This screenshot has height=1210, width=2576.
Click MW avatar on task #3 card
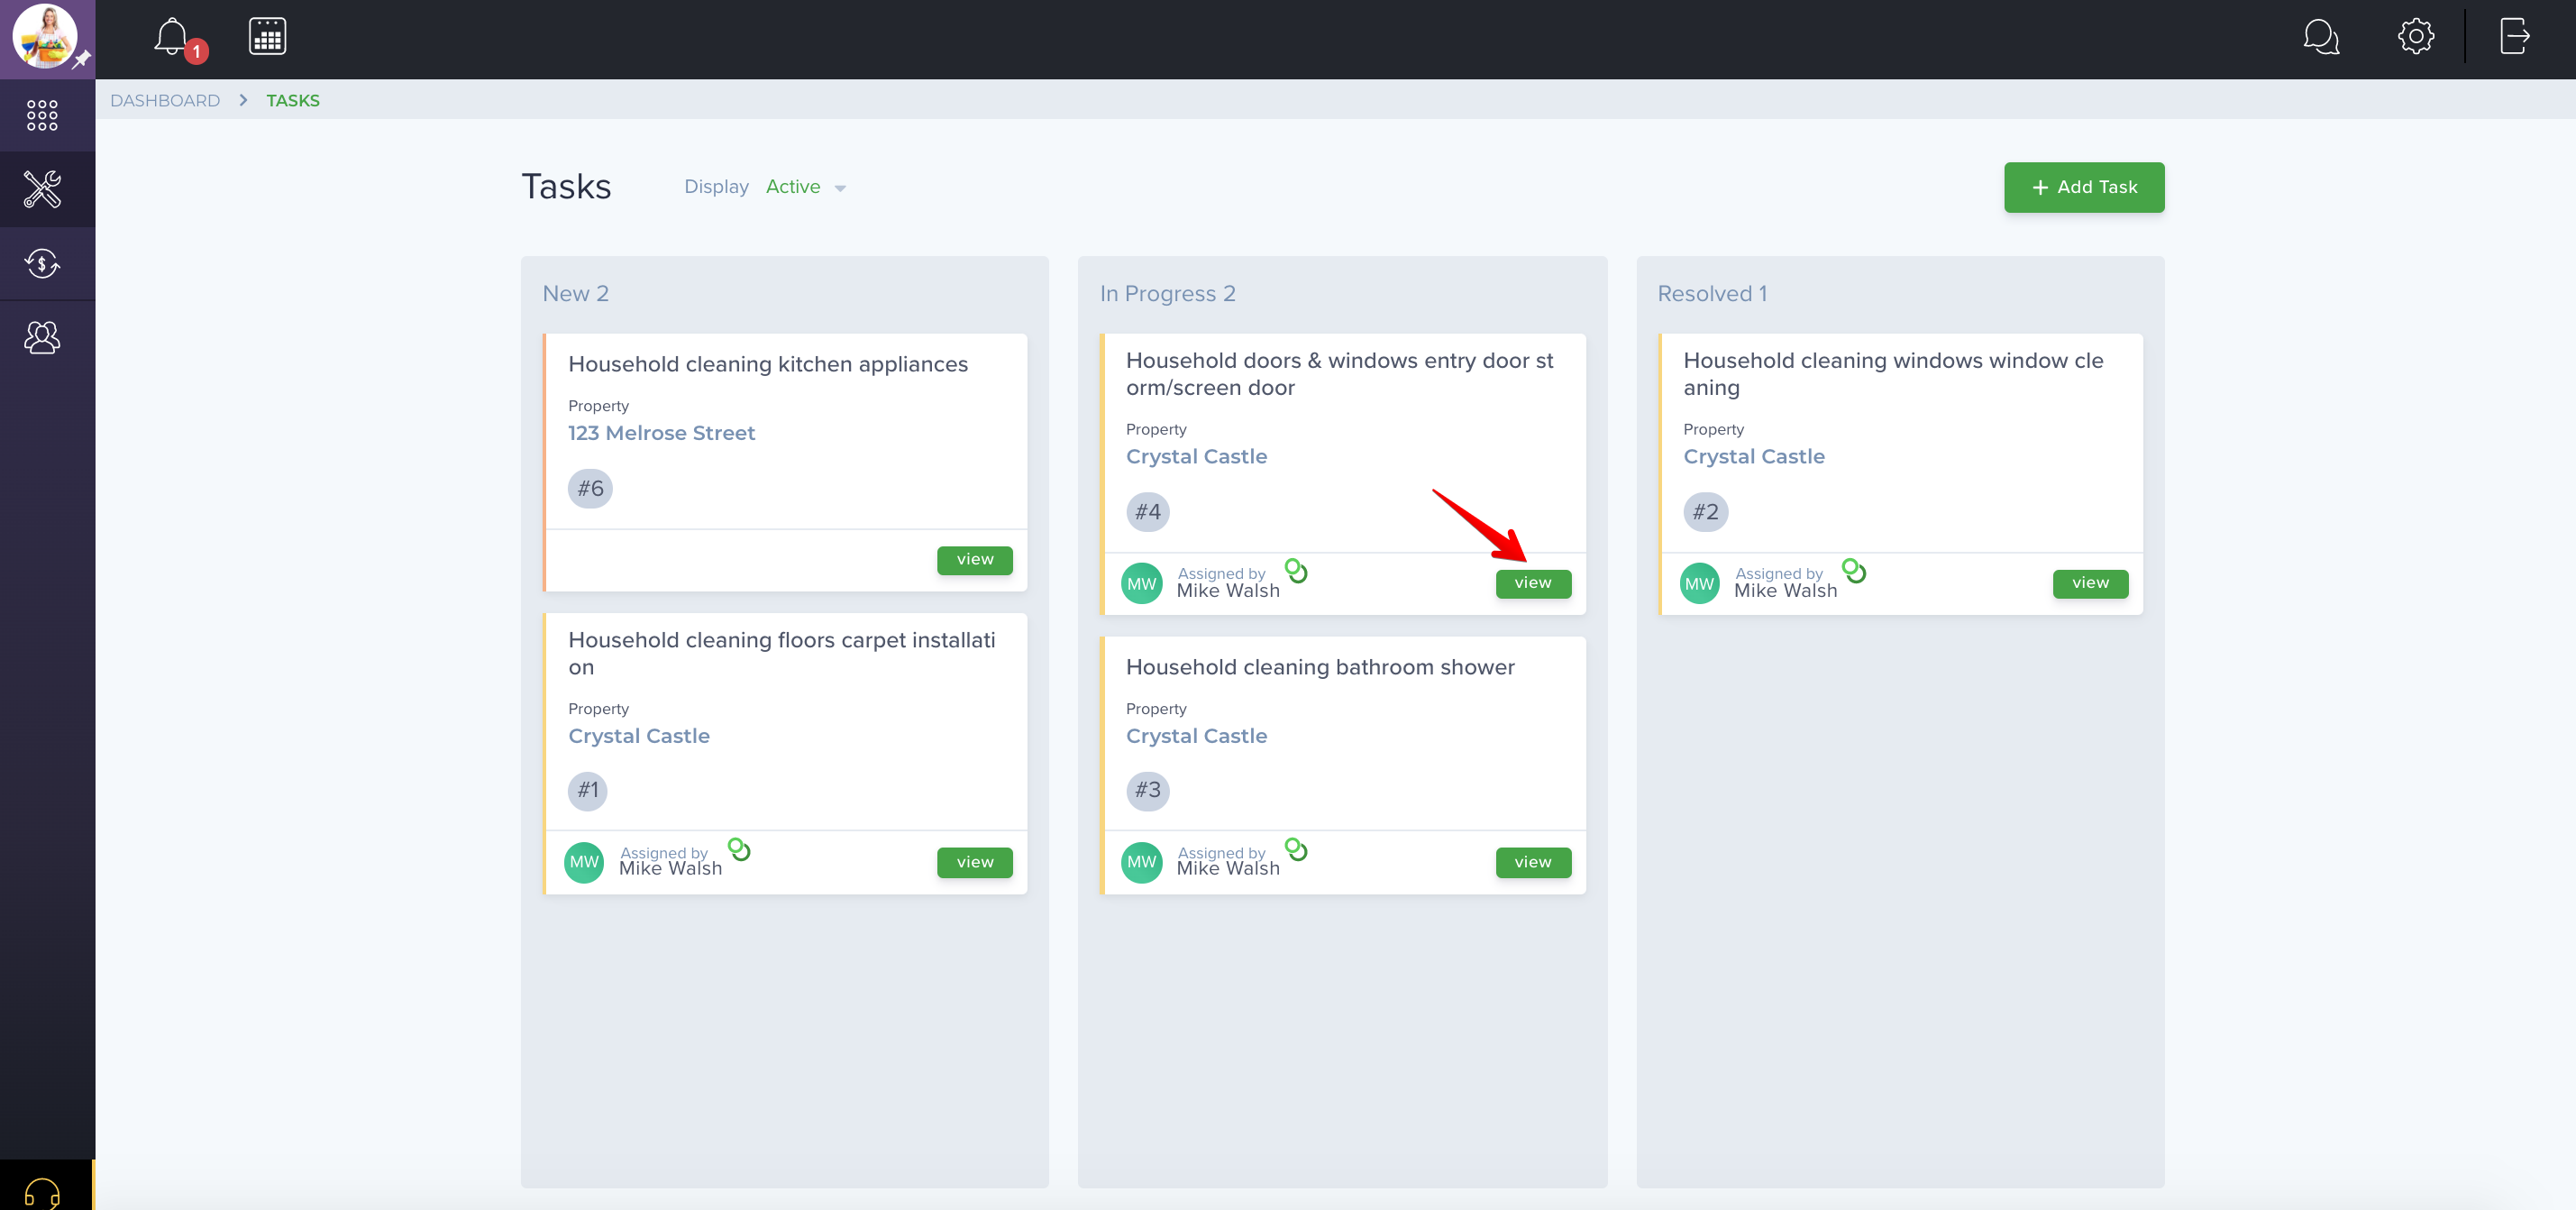(x=1141, y=862)
